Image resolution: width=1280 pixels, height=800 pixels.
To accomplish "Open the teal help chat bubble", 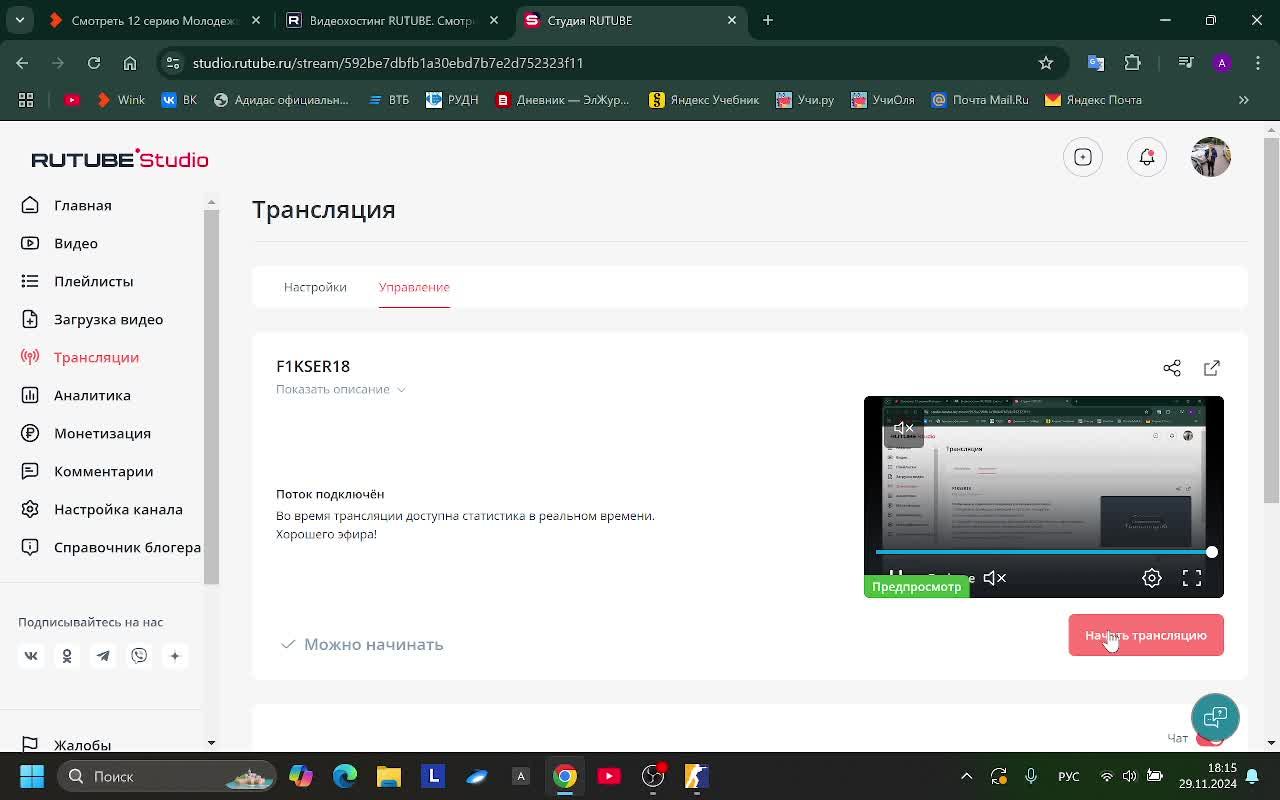I will [1215, 717].
